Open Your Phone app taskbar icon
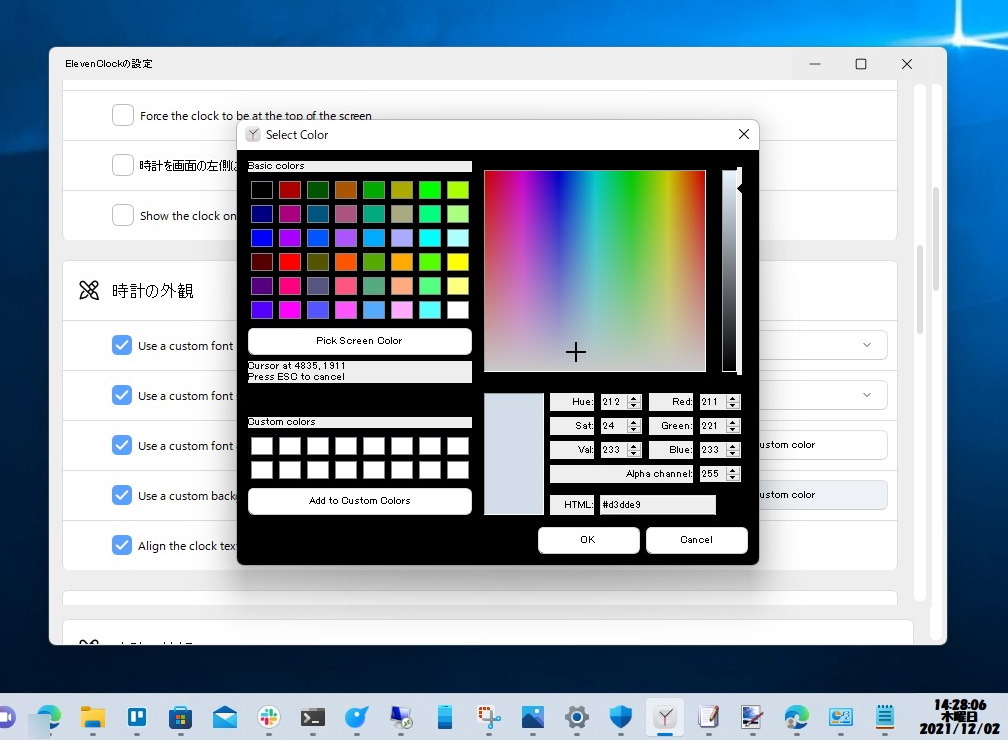Image resolution: width=1008 pixels, height=740 pixels. (445, 716)
